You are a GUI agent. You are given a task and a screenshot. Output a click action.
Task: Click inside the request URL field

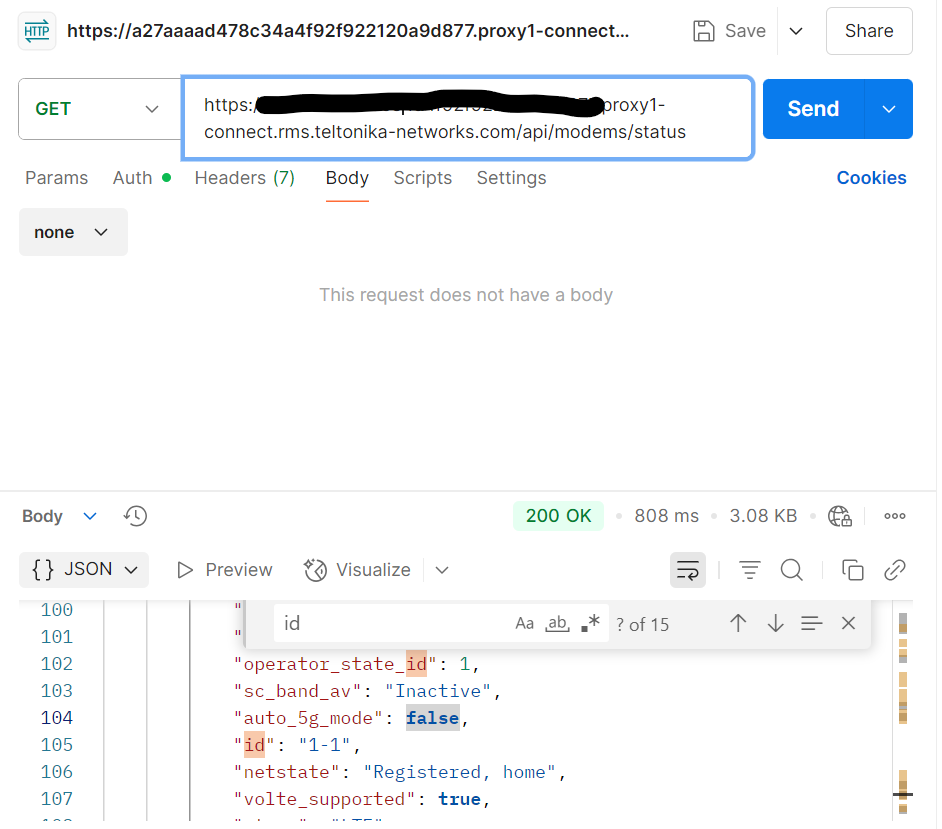click(467, 118)
